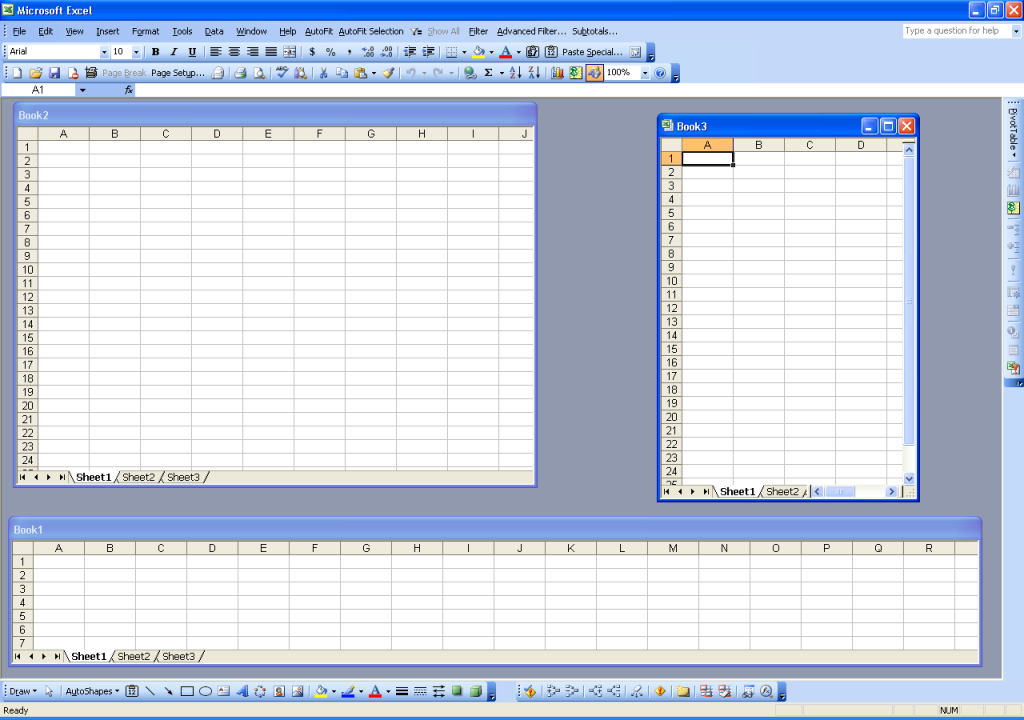1024x720 pixels.
Task: Click the AutoSum sigma icon
Action: point(488,73)
